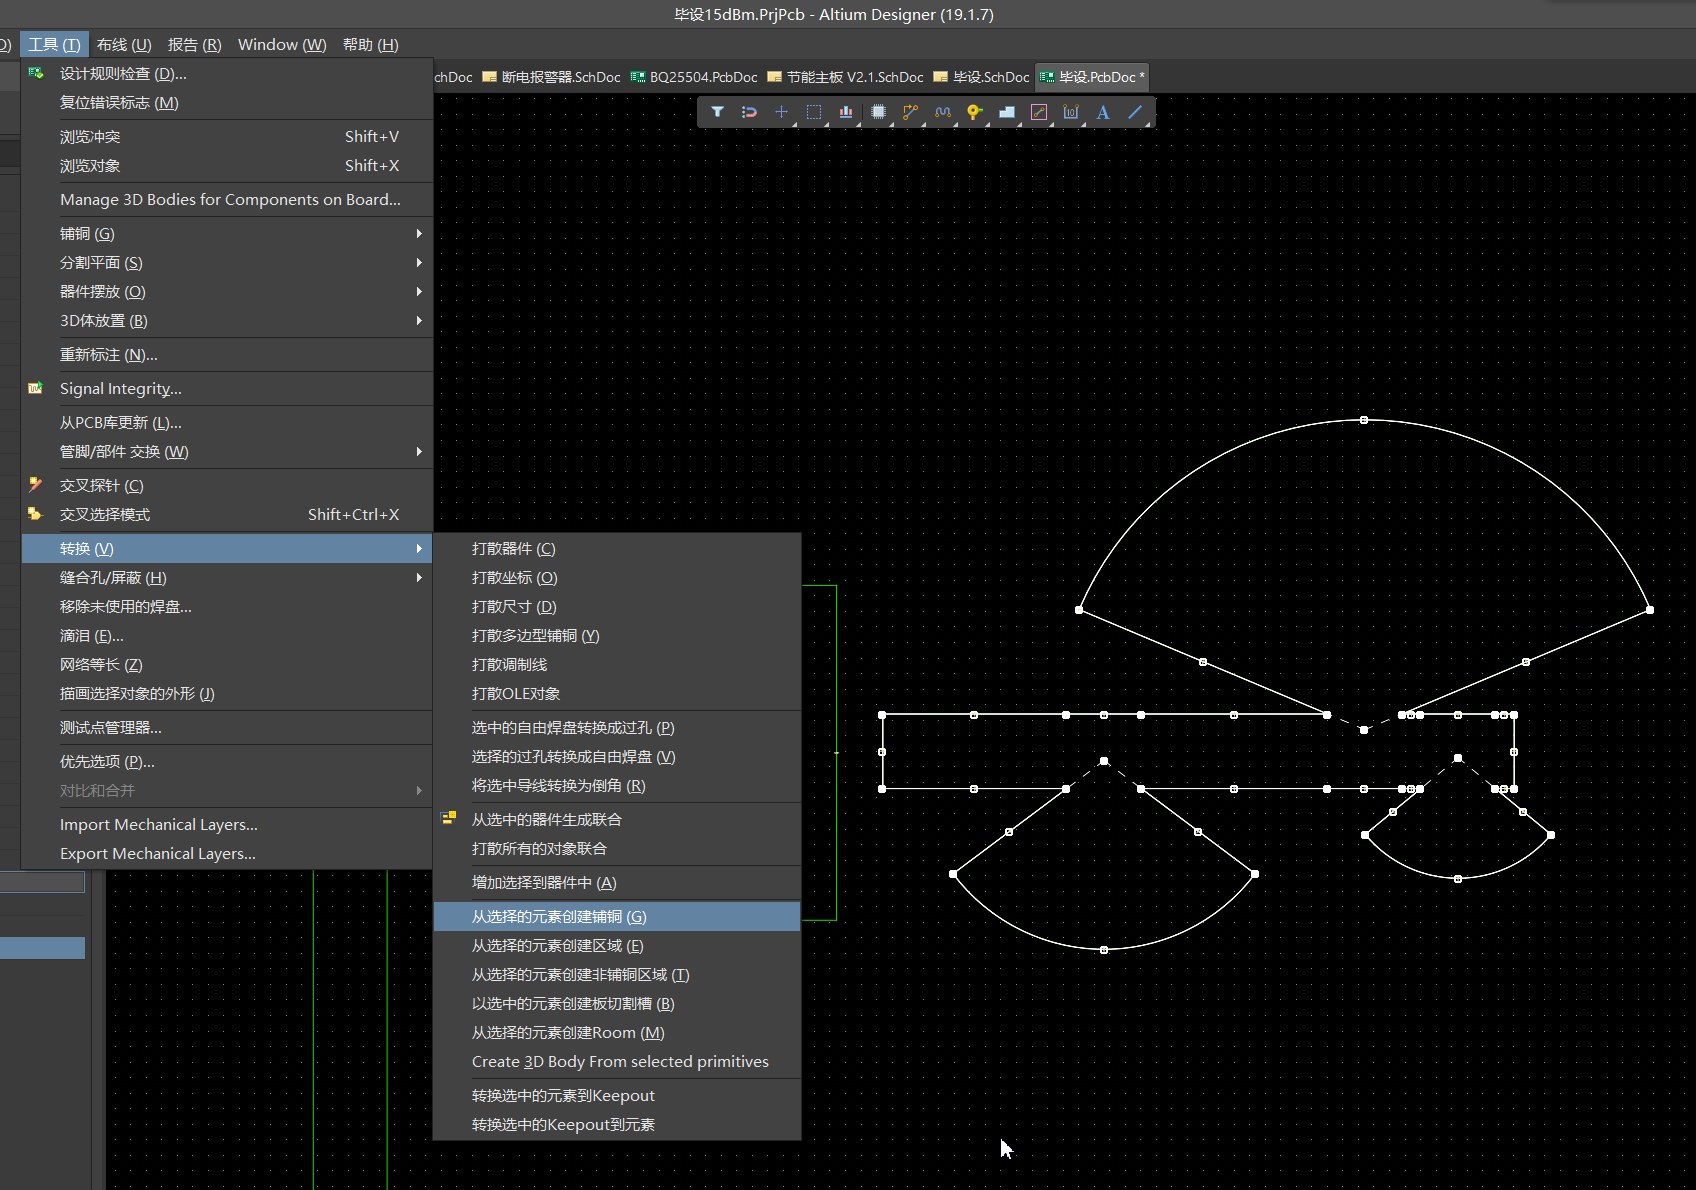This screenshot has width=1696, height=1190.
Task: Choose 网络等长 (Z)
Action: point(227,665)
